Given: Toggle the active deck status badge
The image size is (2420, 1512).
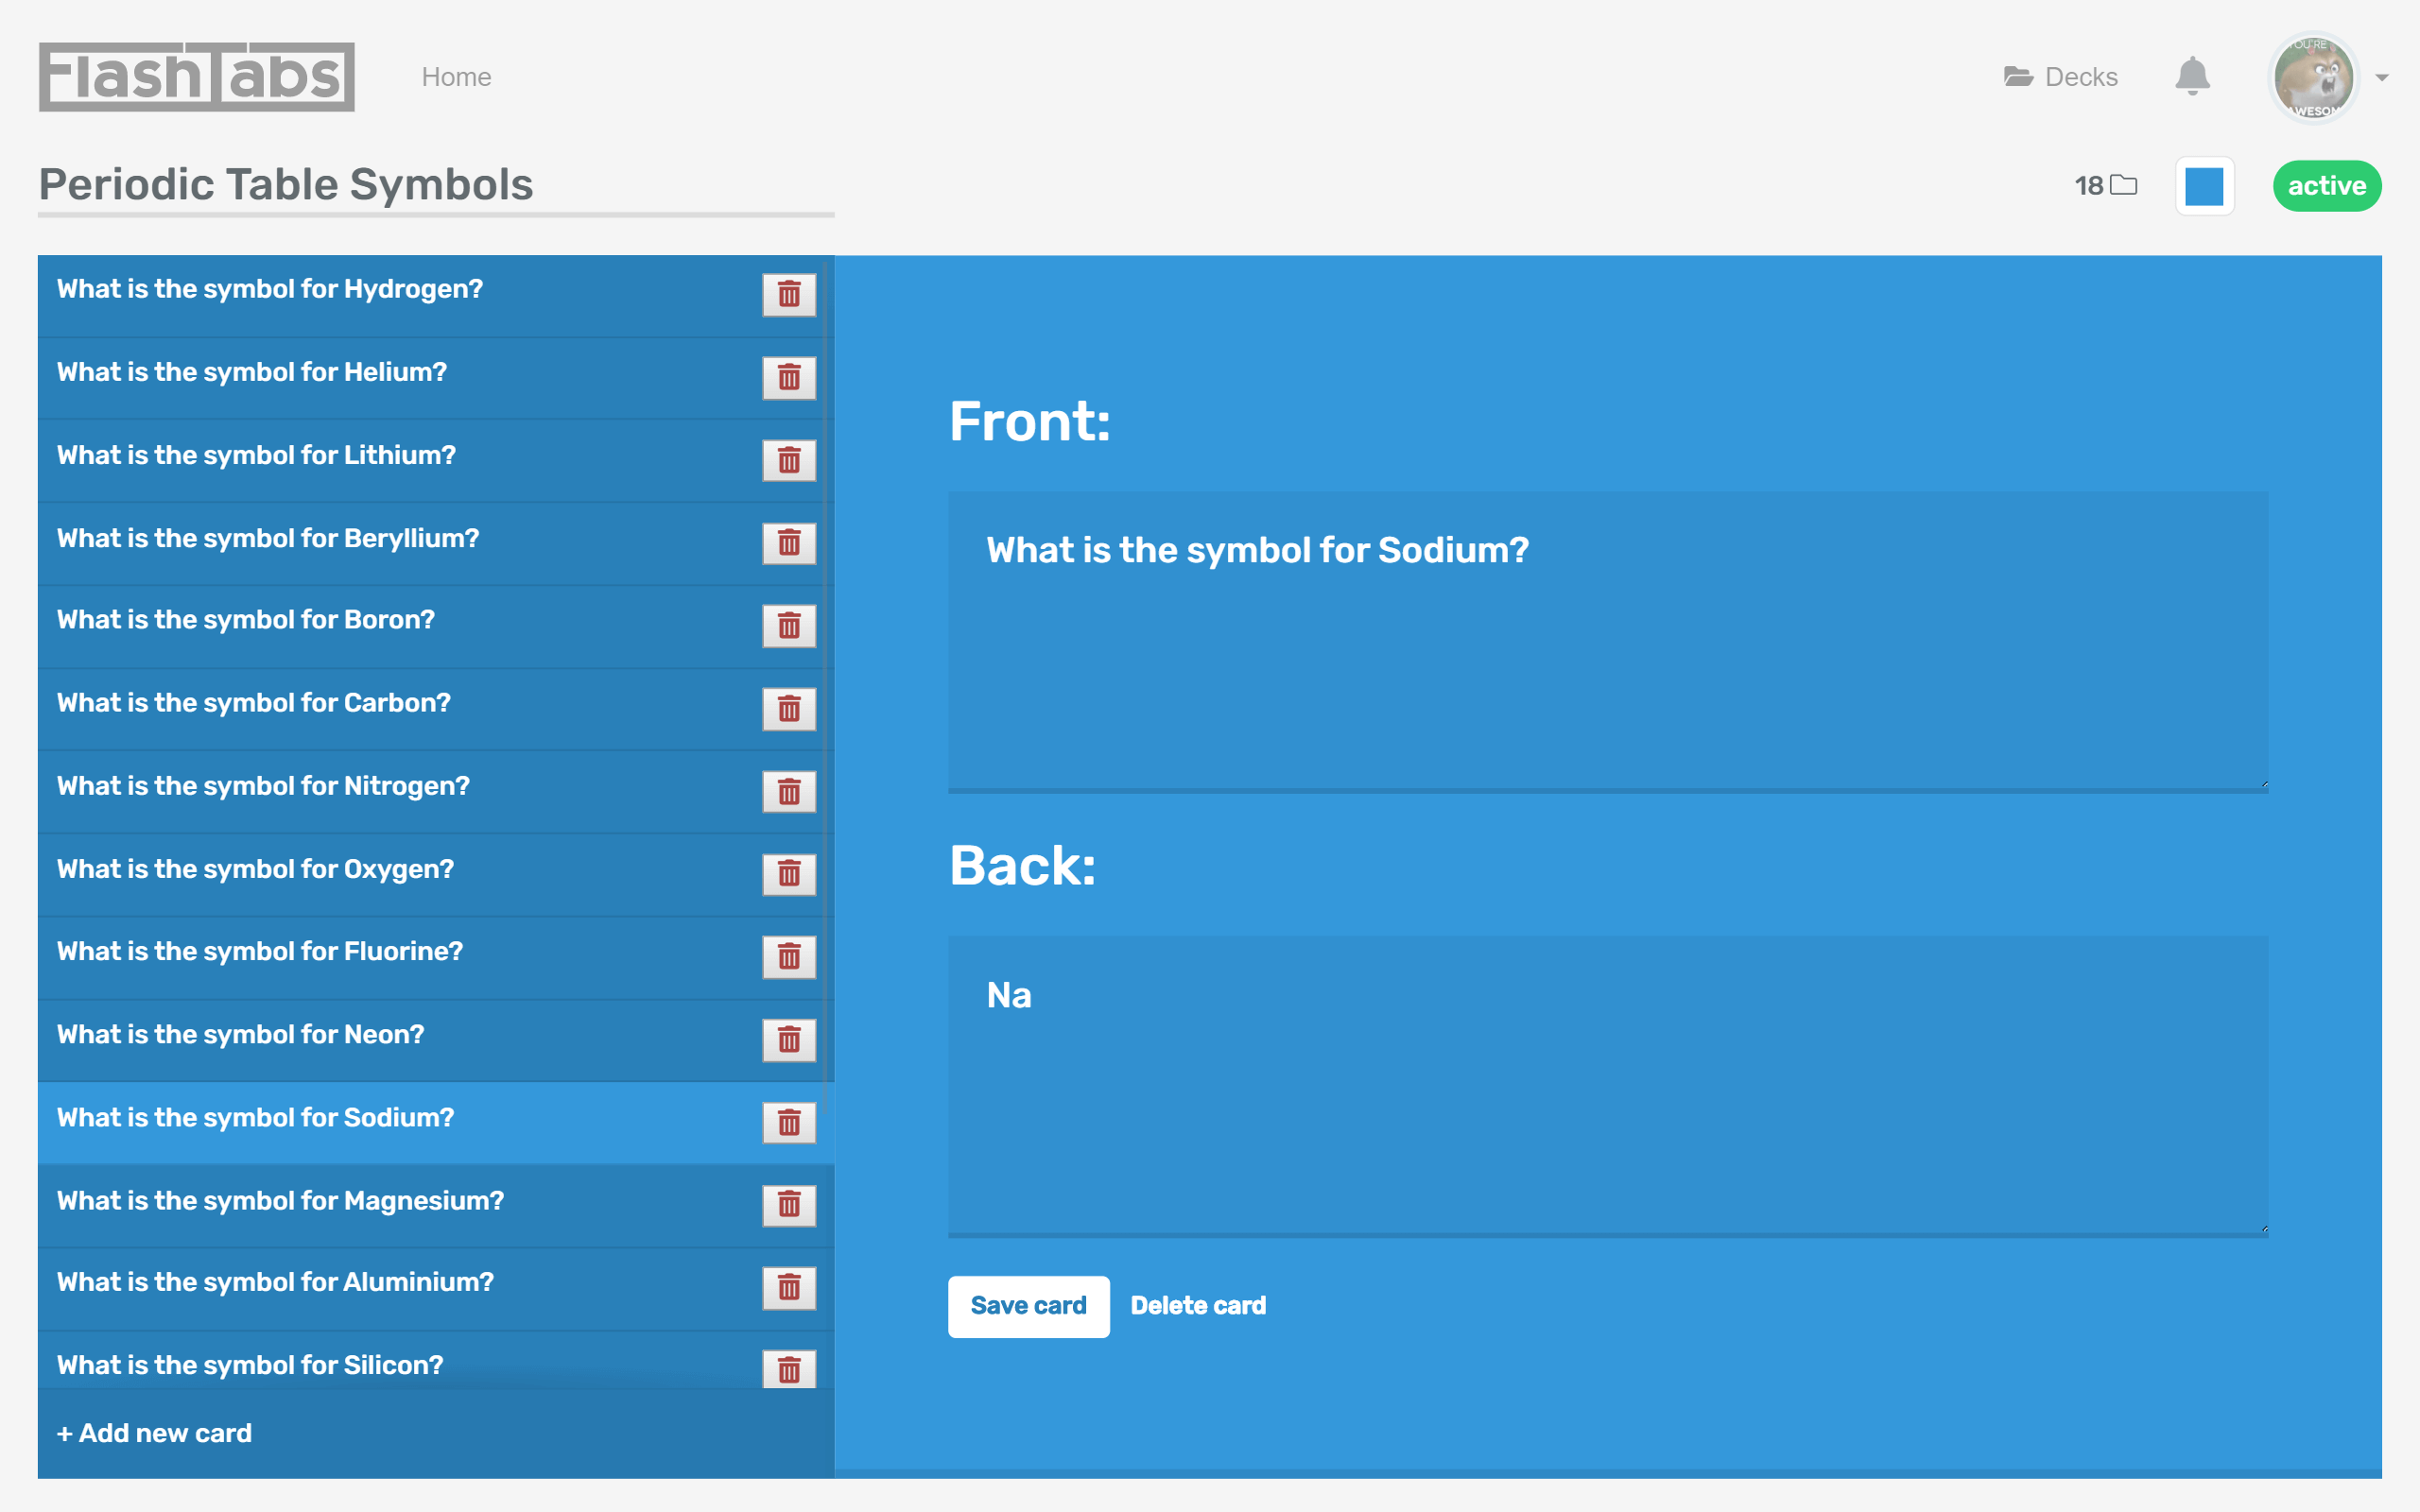Looking at the screenshot, I should tap(2327, 186).
